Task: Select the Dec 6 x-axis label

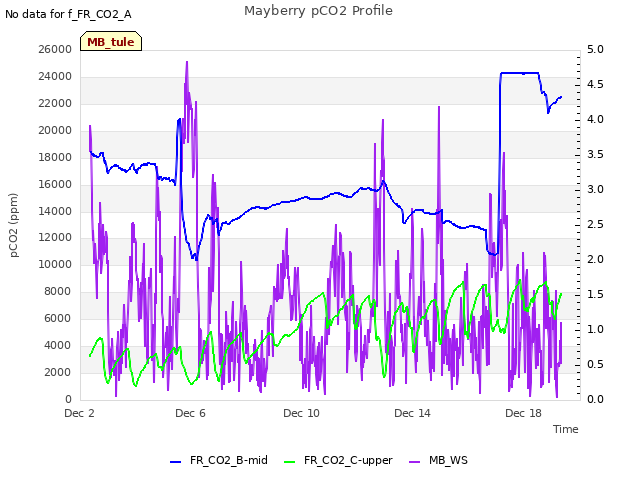Action: pos(190,413)
